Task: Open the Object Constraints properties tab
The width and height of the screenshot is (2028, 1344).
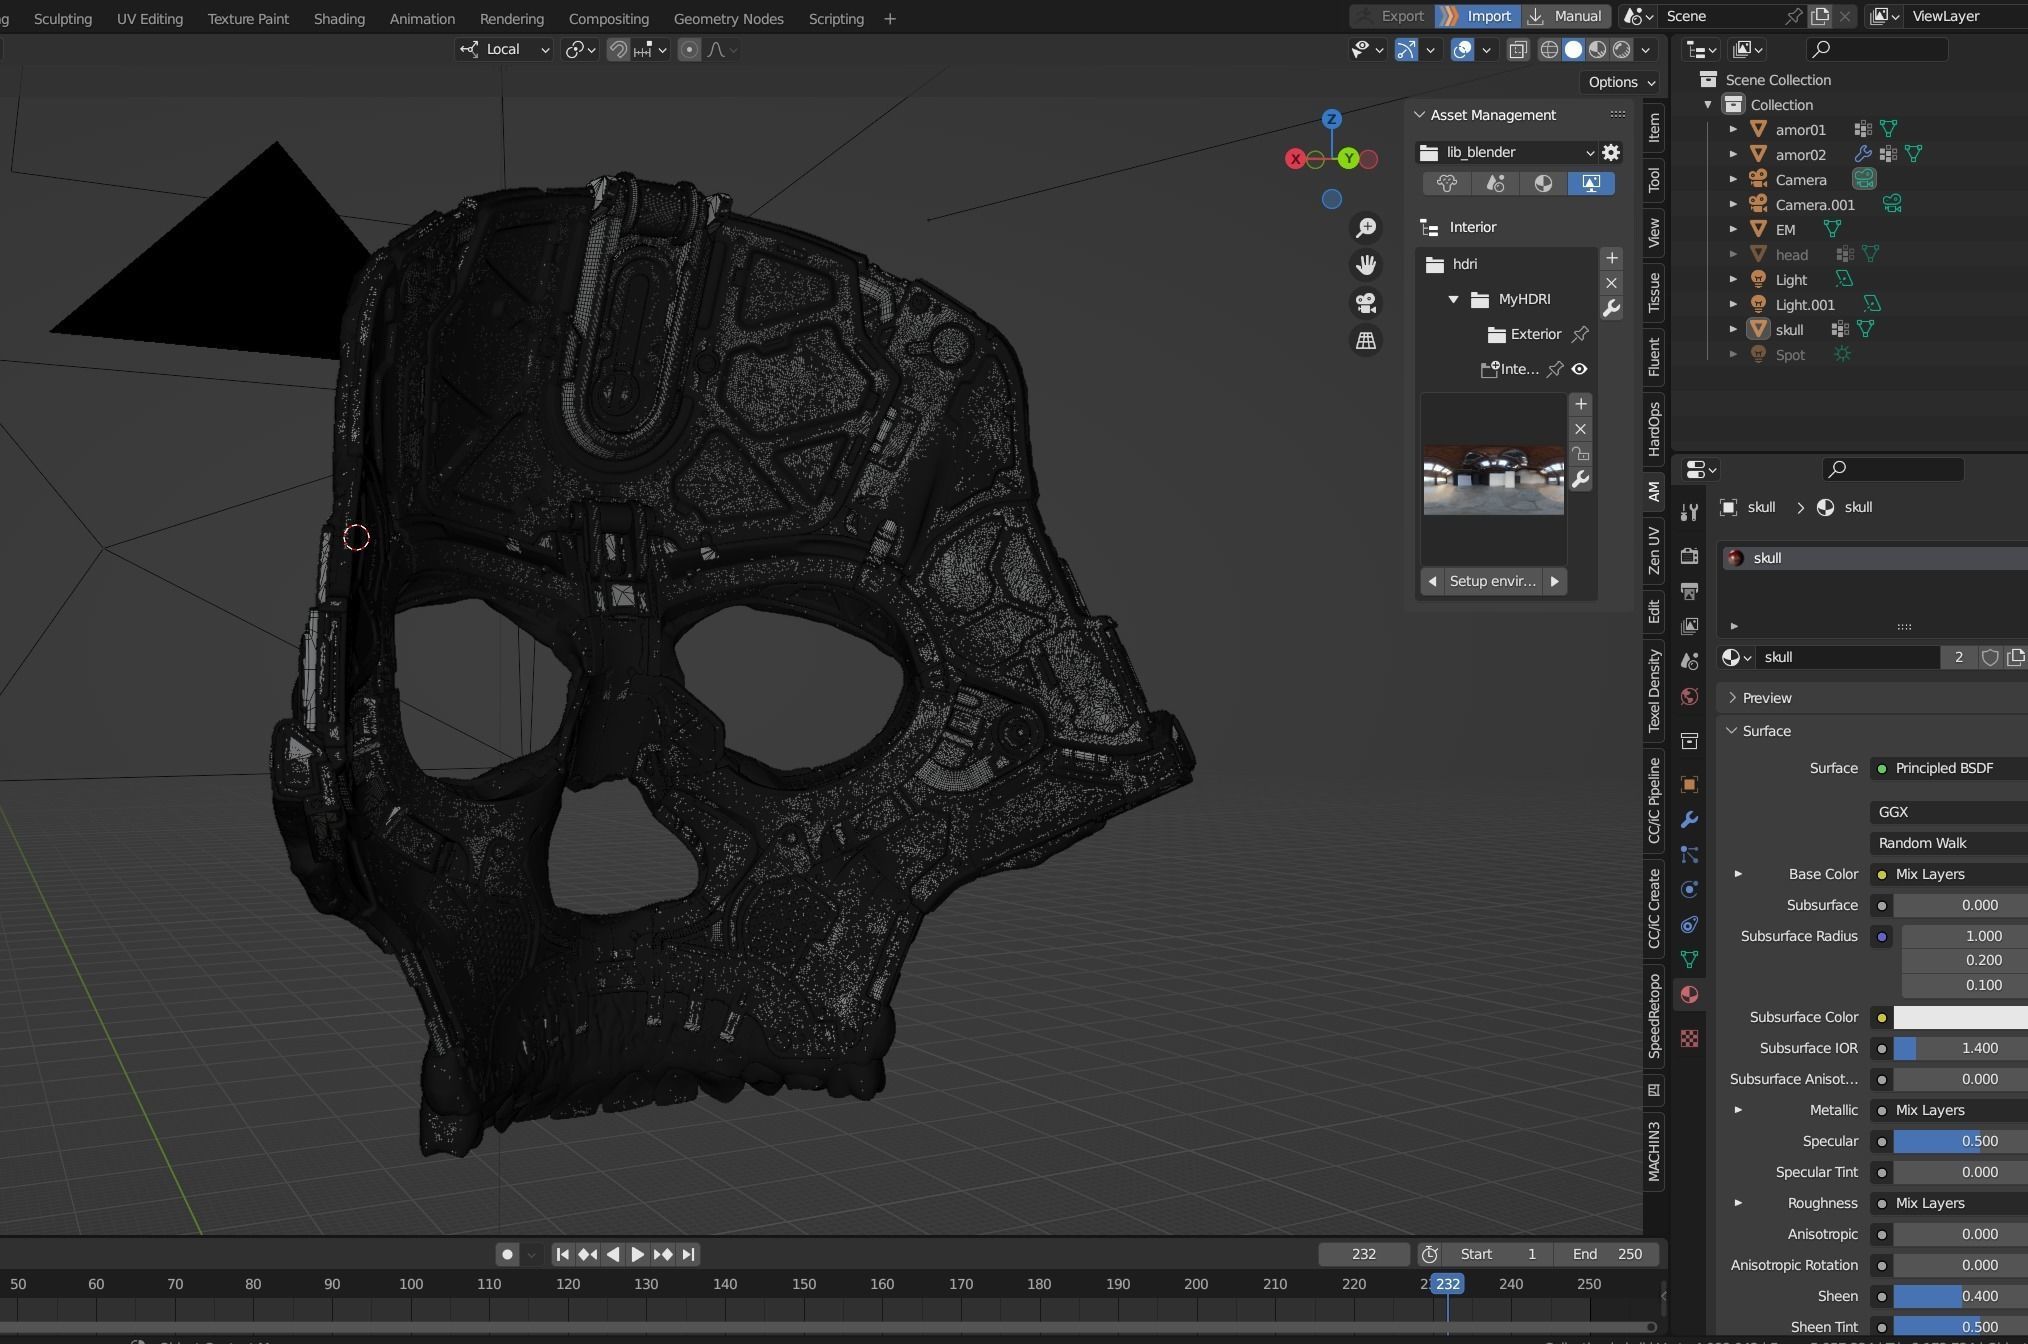Action: pyautogui.click(x=1689, y=925)
